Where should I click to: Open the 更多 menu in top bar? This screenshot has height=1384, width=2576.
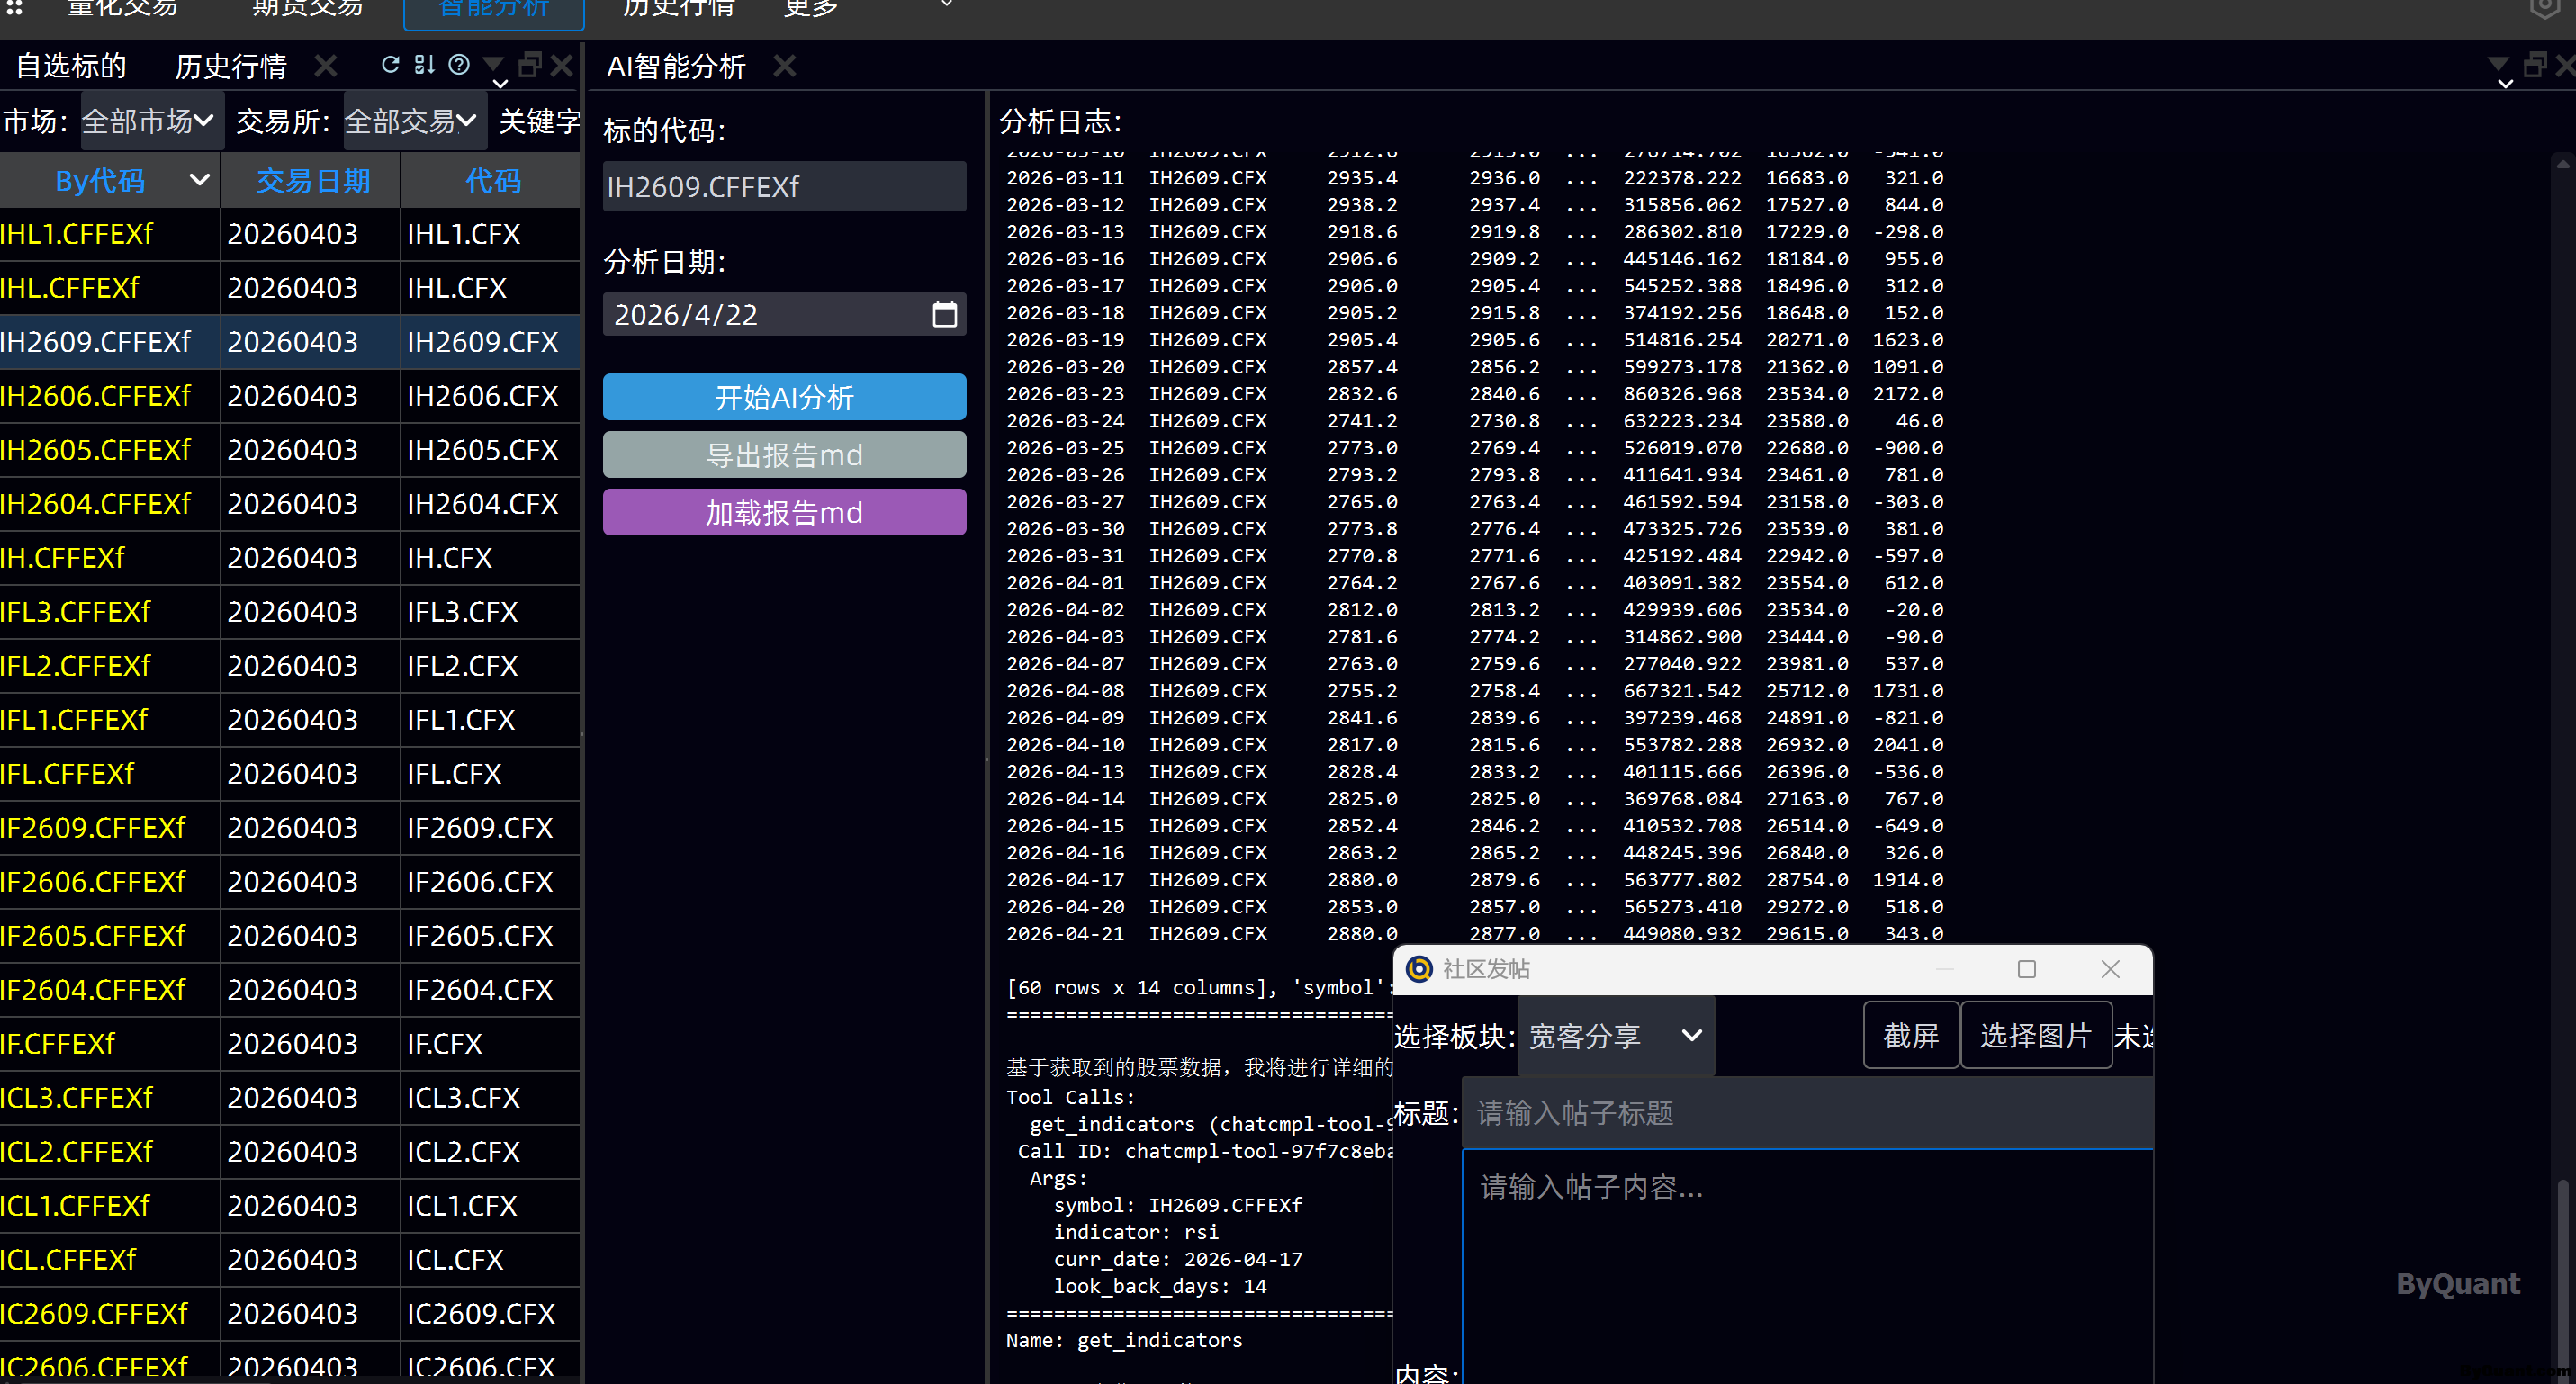pyautogui.click(x=810, y=8)
